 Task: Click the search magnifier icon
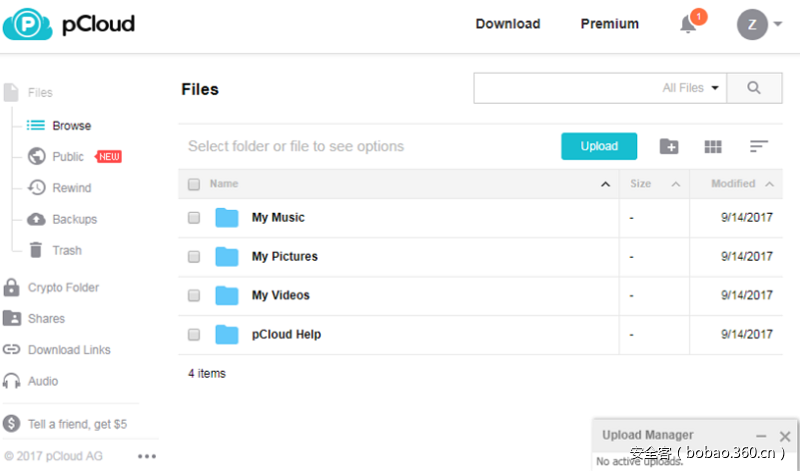pyautogui.click(x=754, y=88)
